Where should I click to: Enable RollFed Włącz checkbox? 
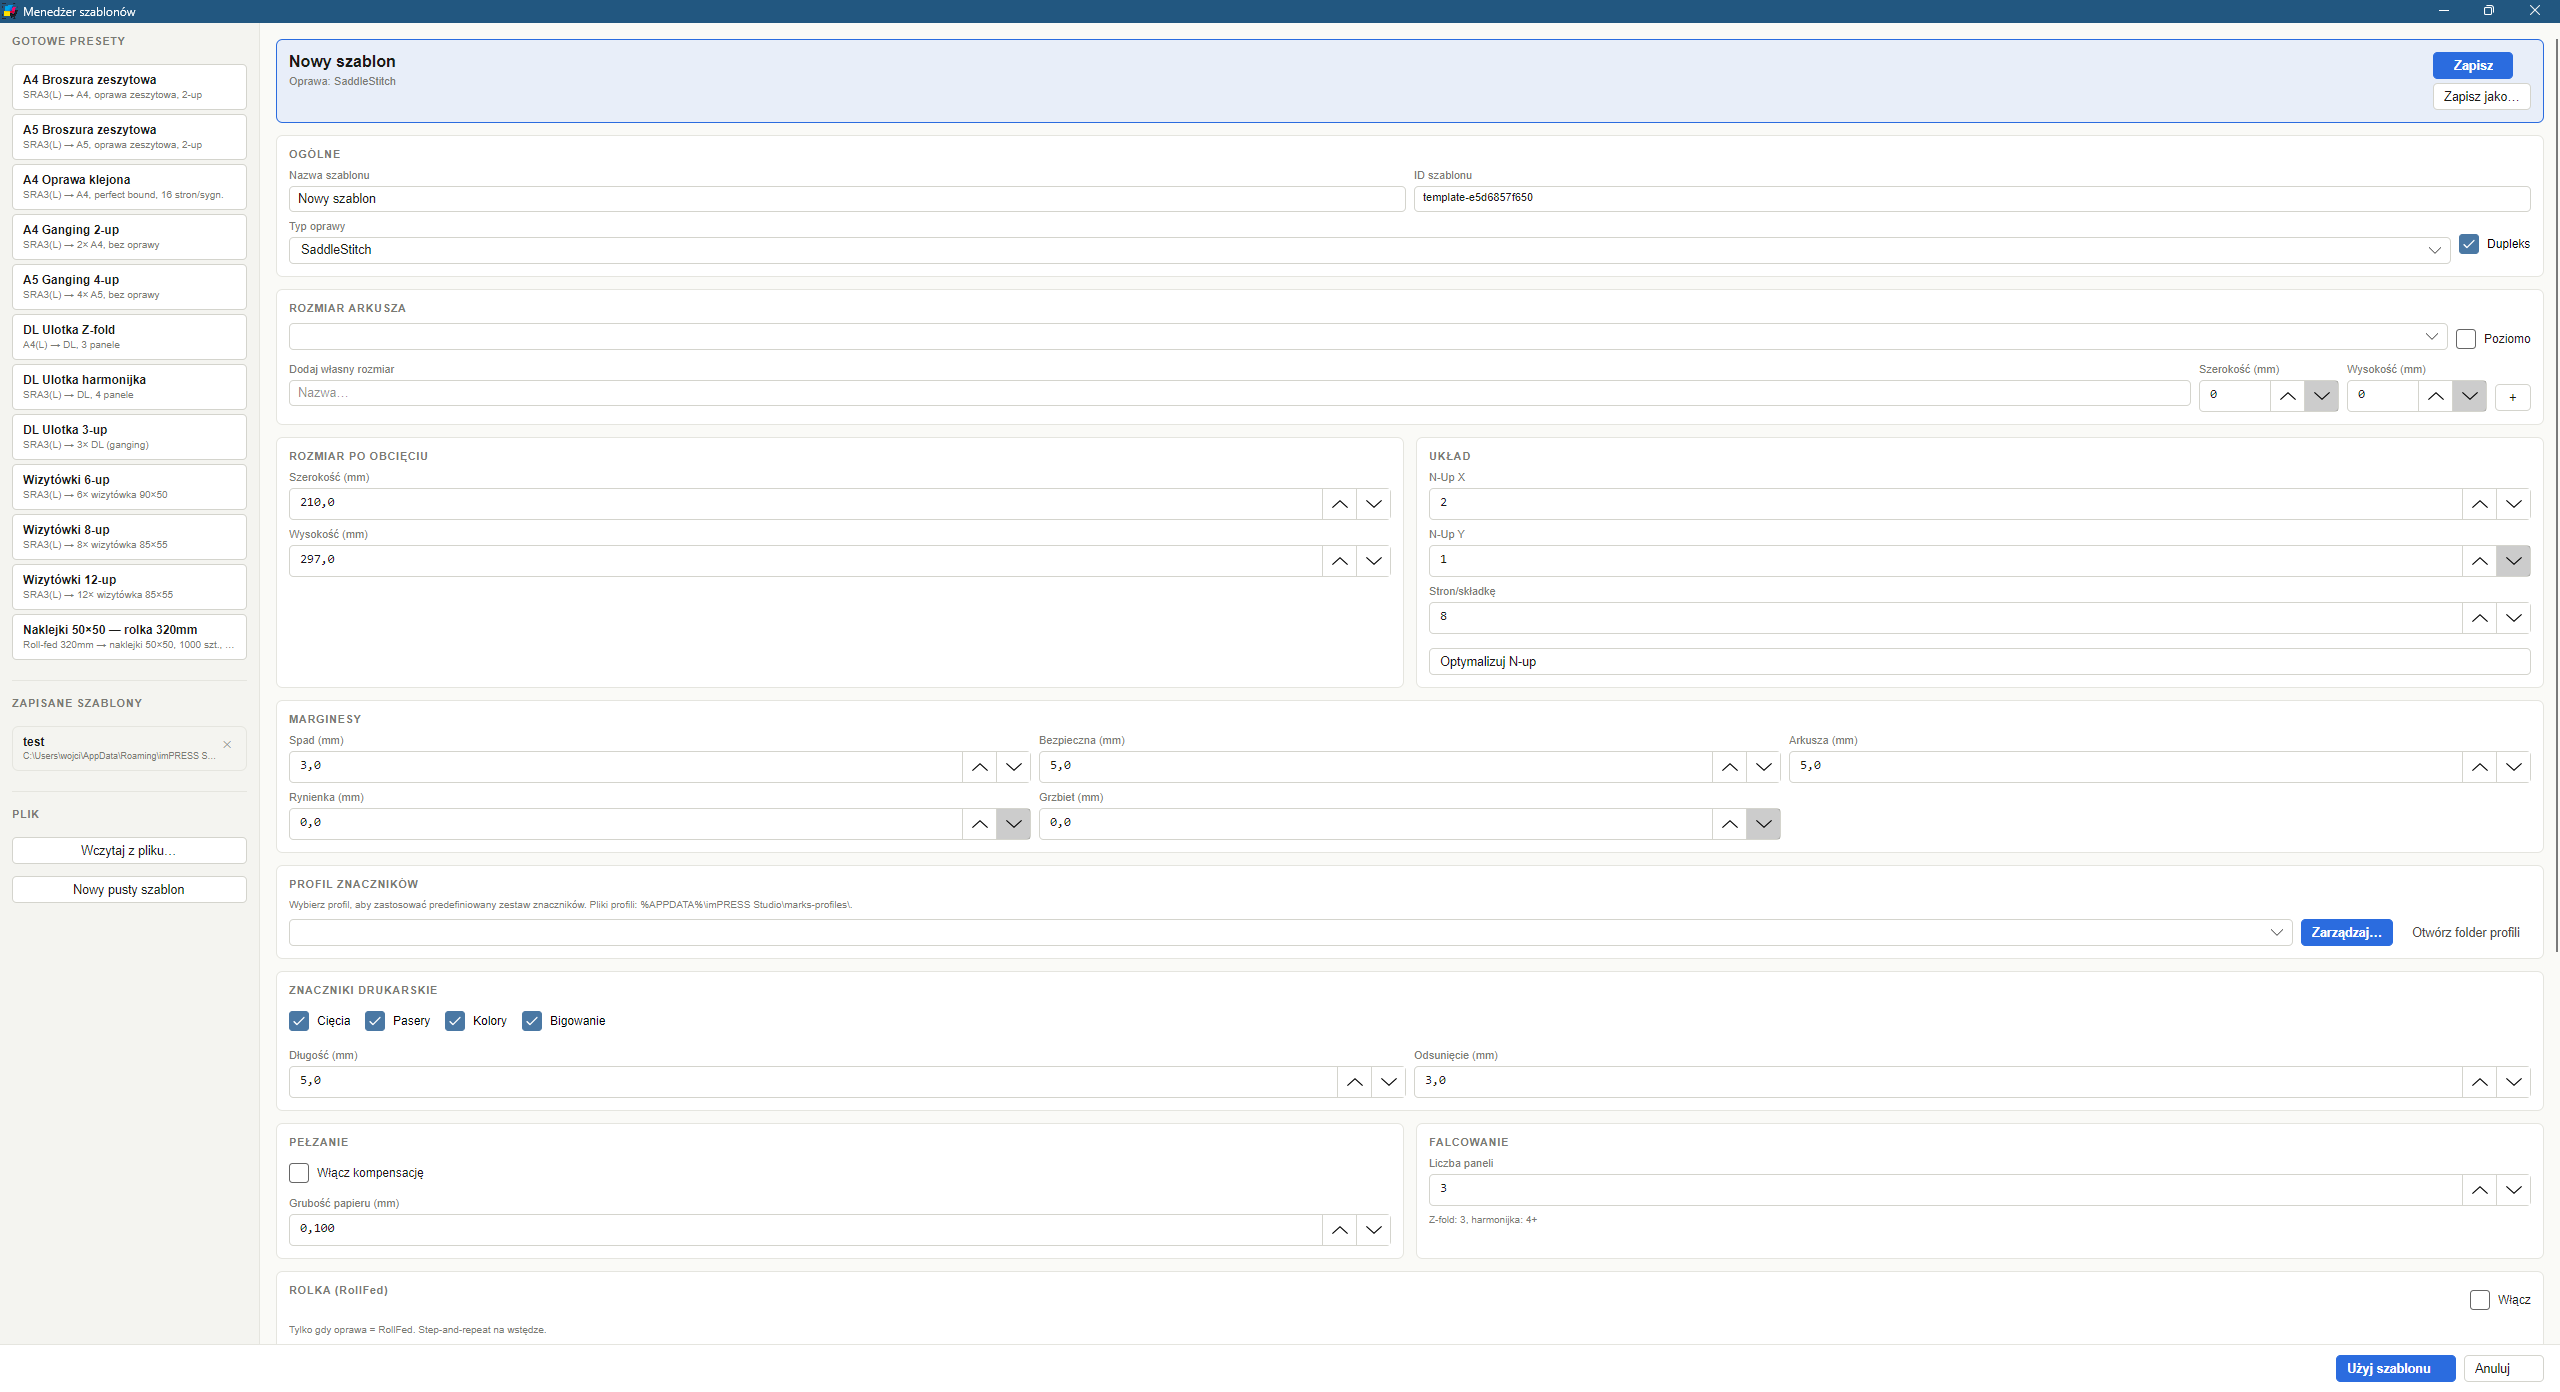2480,1300
